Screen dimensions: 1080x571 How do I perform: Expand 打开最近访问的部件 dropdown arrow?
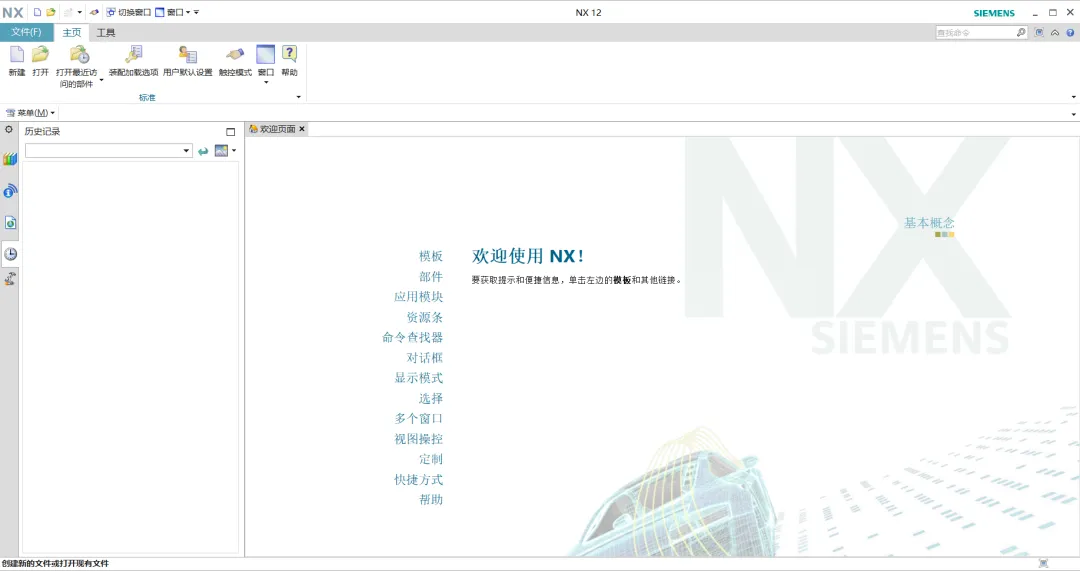coord(101,81)
